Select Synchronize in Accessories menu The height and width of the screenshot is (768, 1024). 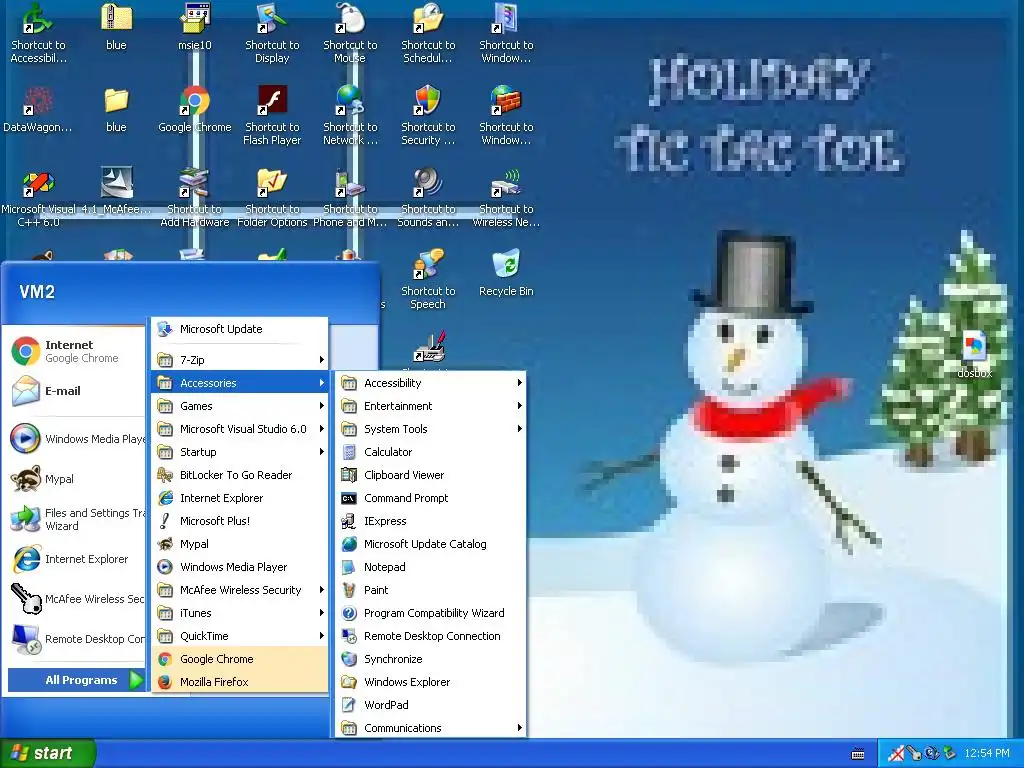[430, 659]
